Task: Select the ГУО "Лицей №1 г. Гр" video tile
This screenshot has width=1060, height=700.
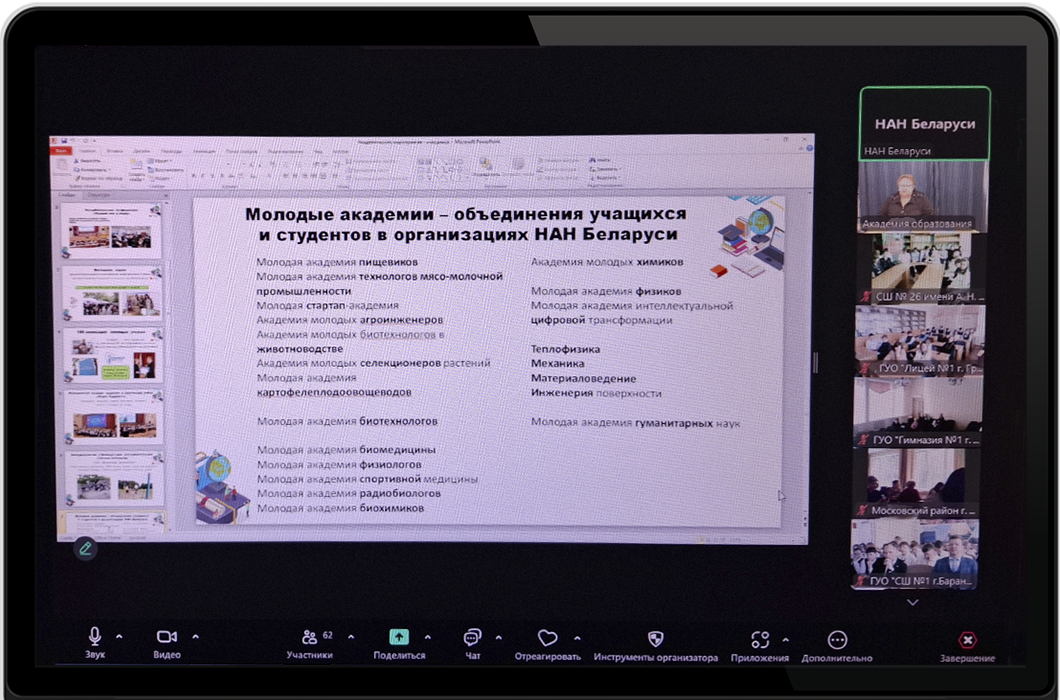Action: point(919,341)
